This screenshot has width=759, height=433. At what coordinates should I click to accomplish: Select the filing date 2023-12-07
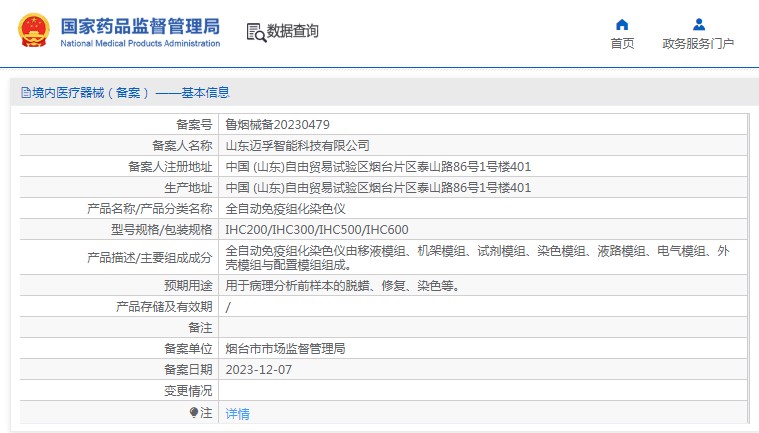pyautogui.click(x=258, y=370)
